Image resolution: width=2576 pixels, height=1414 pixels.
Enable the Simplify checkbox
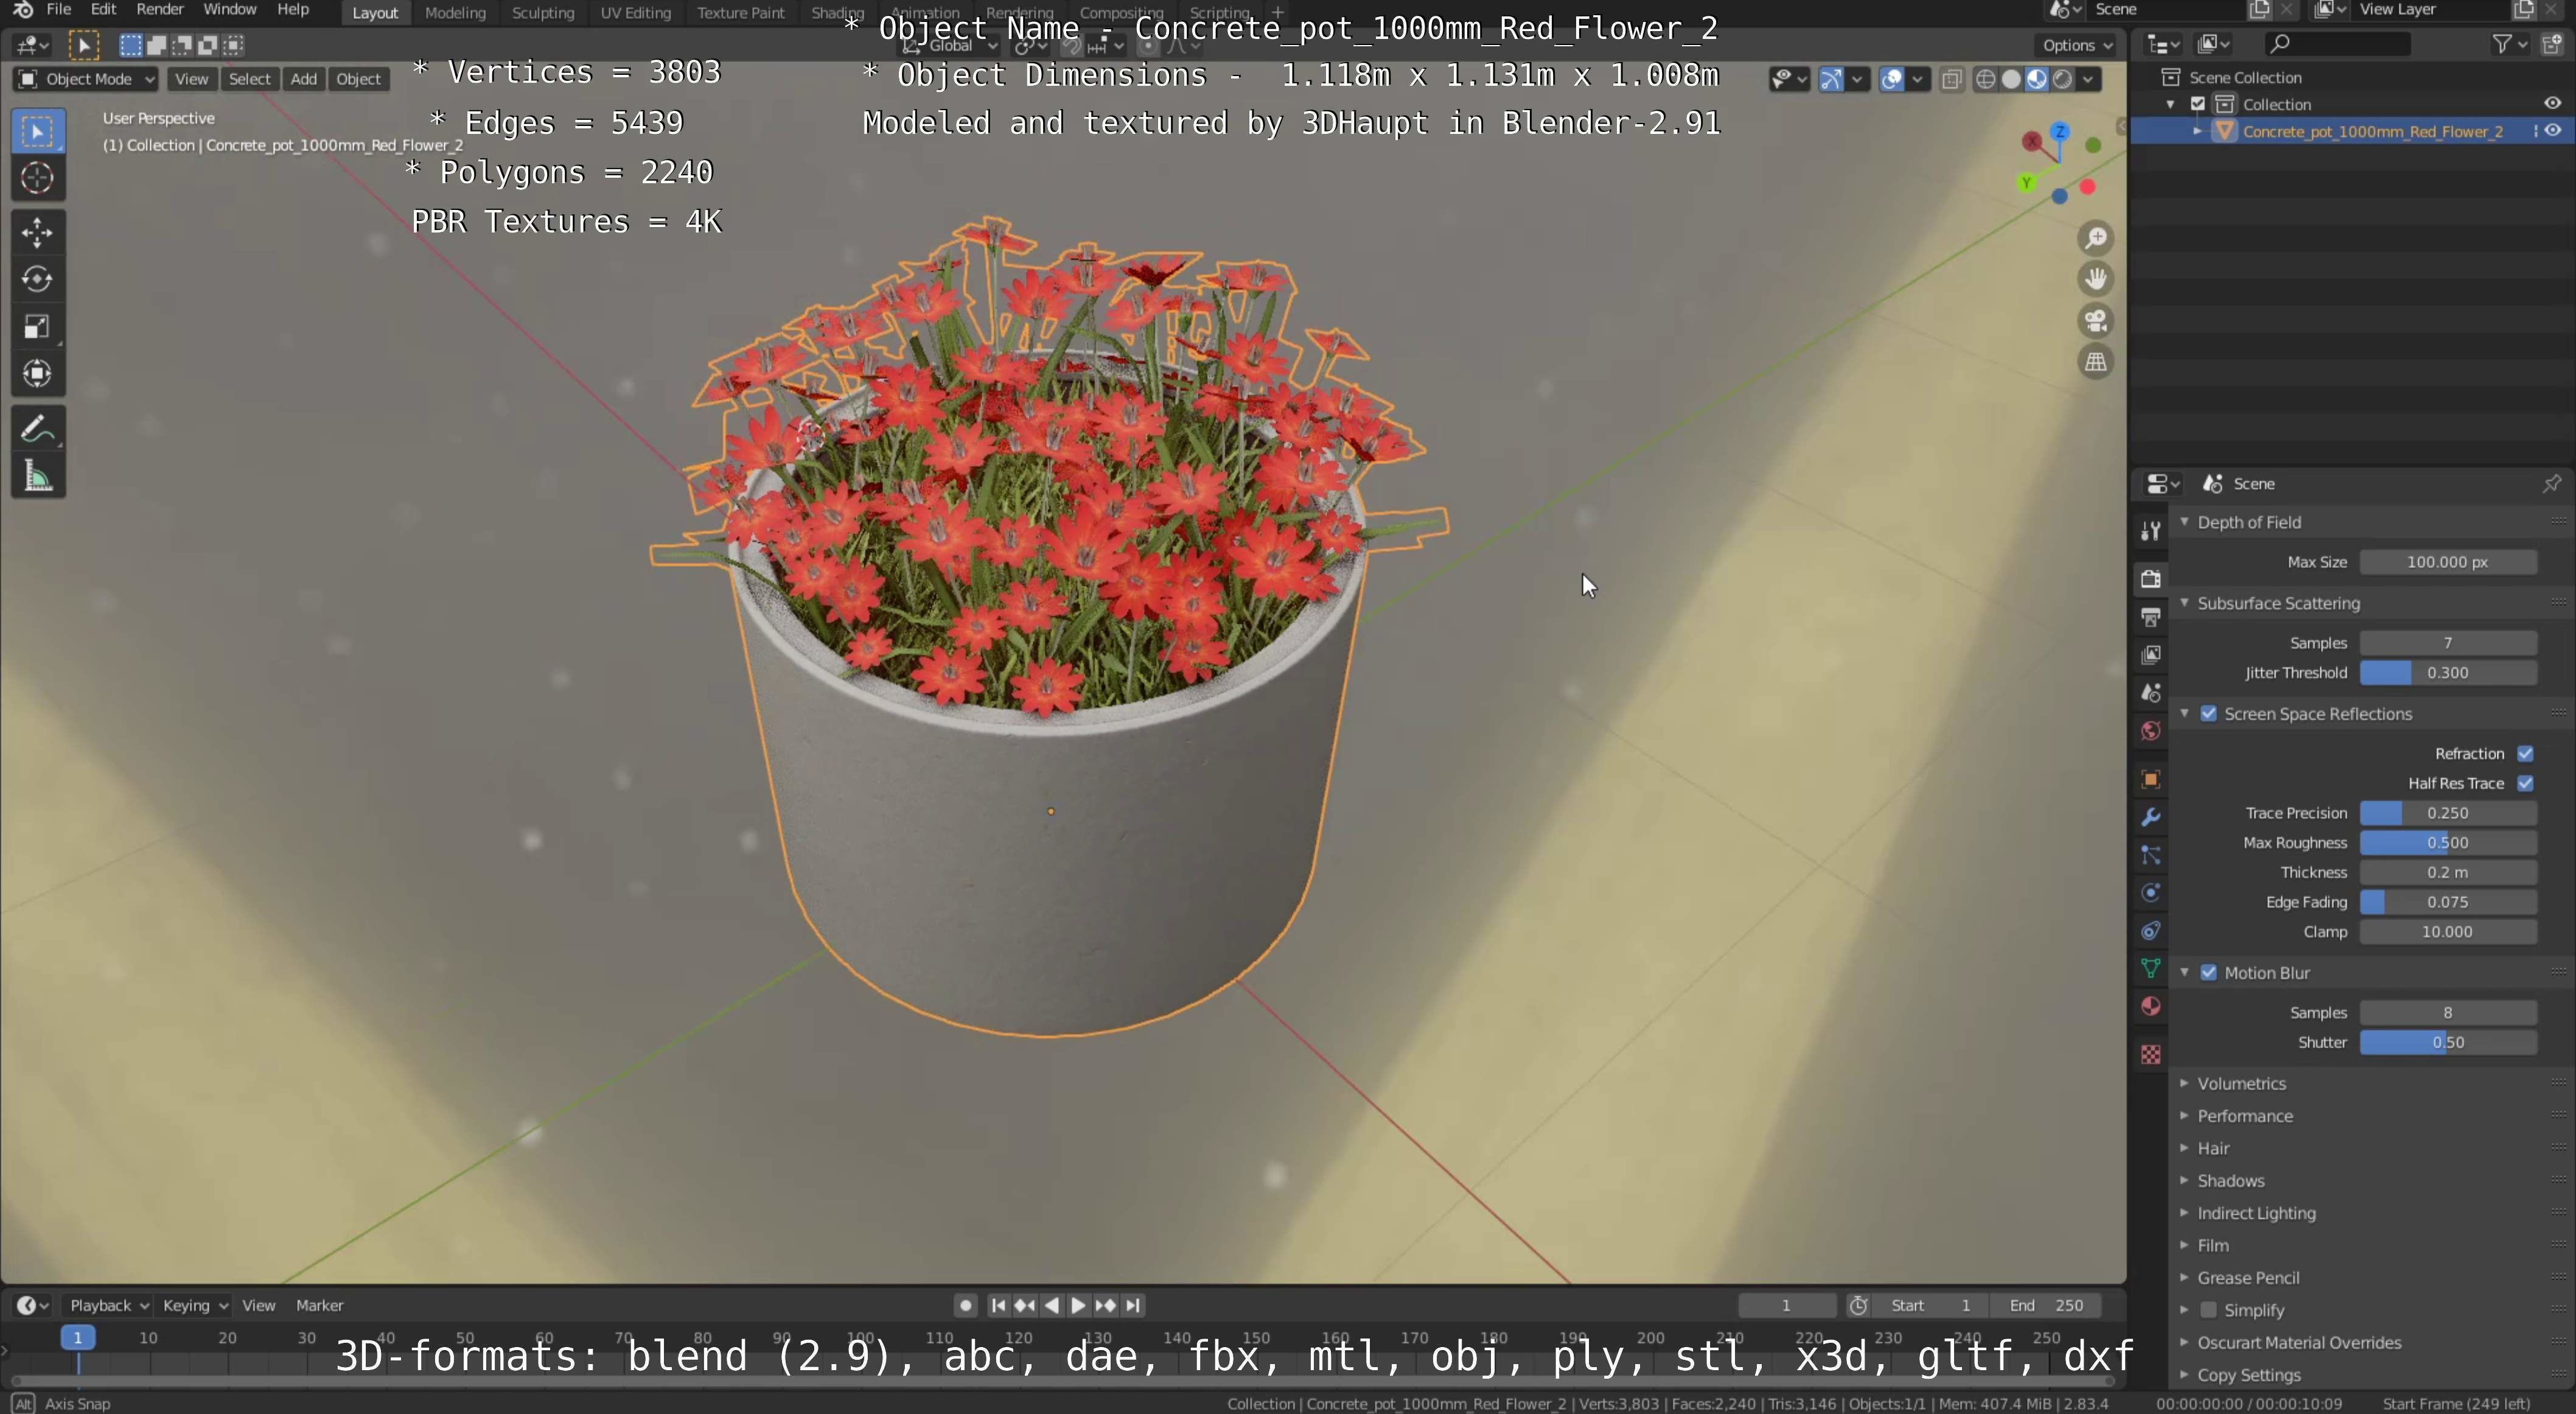point(2209,1309)
